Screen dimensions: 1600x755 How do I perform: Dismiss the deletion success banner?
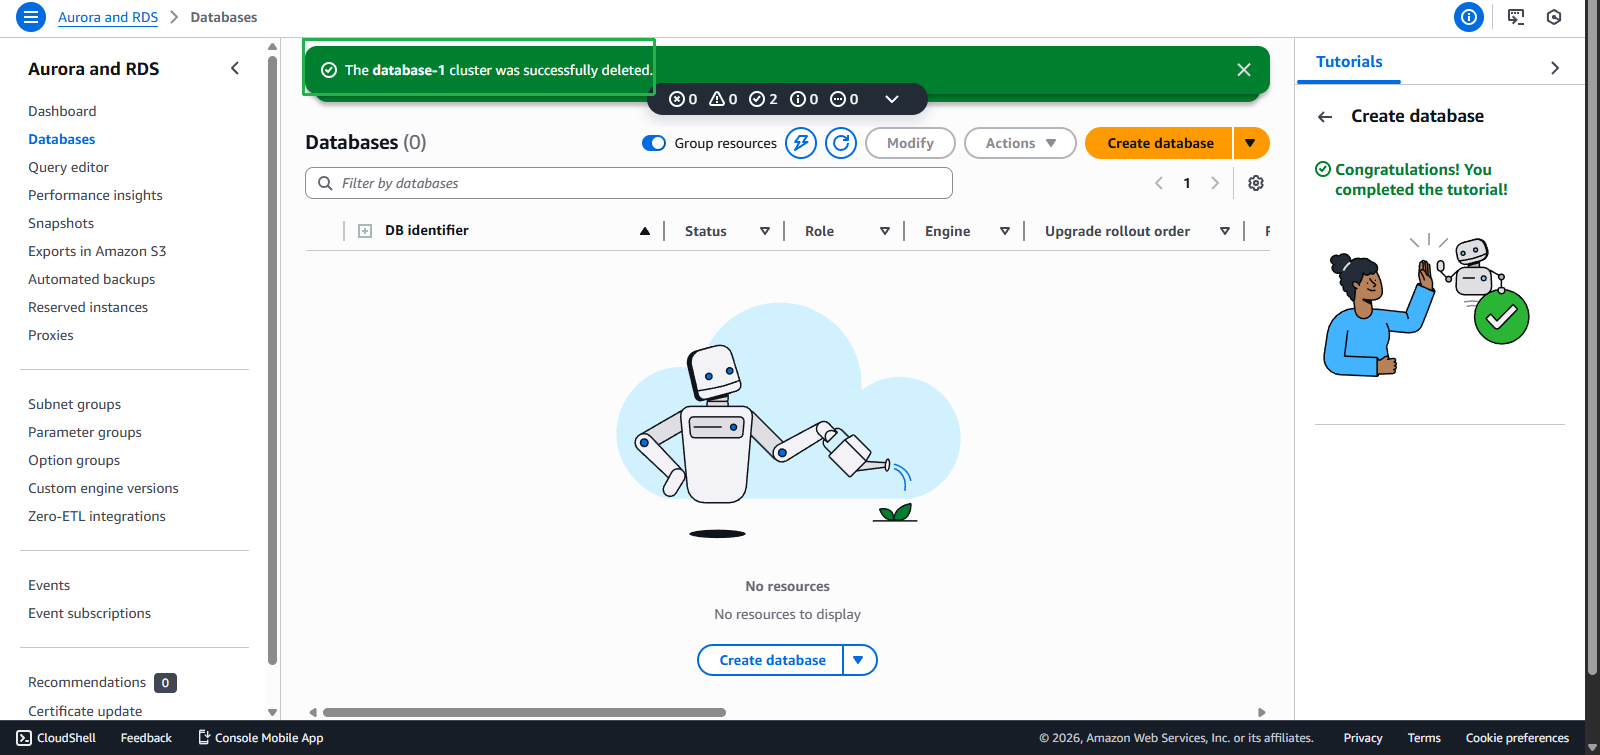coord(1243,70)
